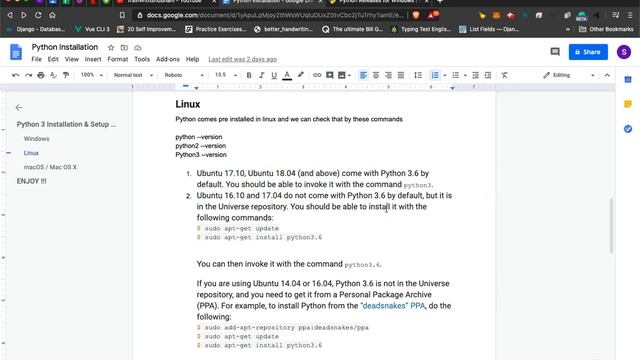Activate the paint format tool
This screenshot has height=360, width=640.
(x=66, y=75)
